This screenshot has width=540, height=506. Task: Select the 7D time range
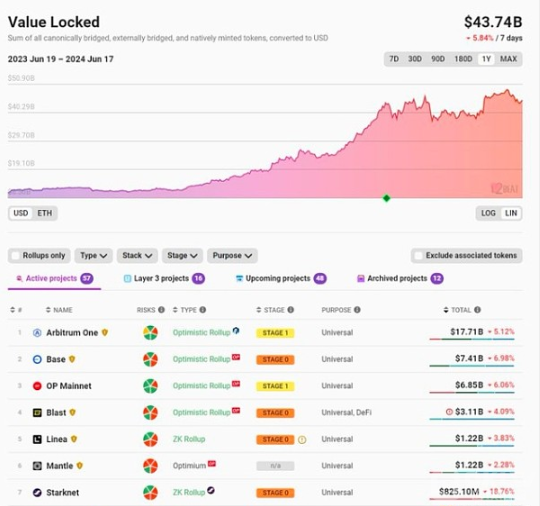[x=394, y=59]
